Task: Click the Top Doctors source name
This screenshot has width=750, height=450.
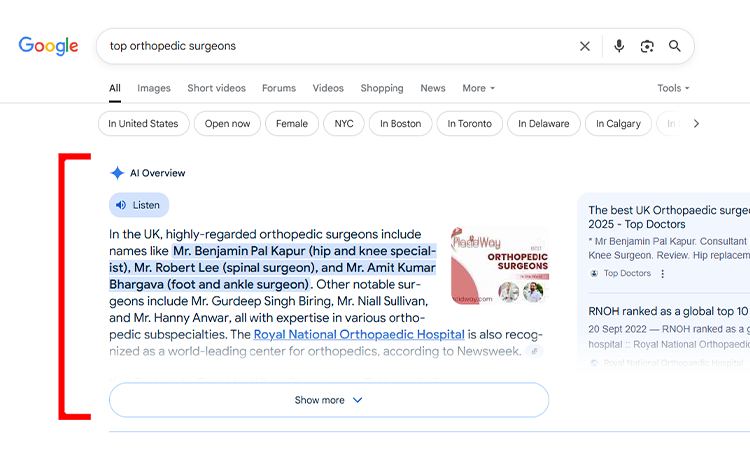Action: click(627, 274)
